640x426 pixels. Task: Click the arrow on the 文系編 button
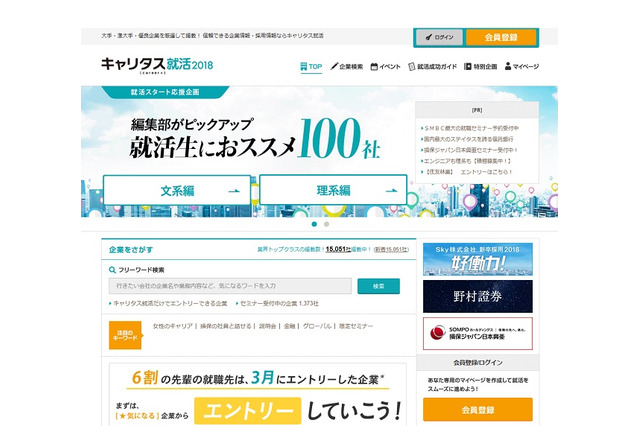coord(234,191)
